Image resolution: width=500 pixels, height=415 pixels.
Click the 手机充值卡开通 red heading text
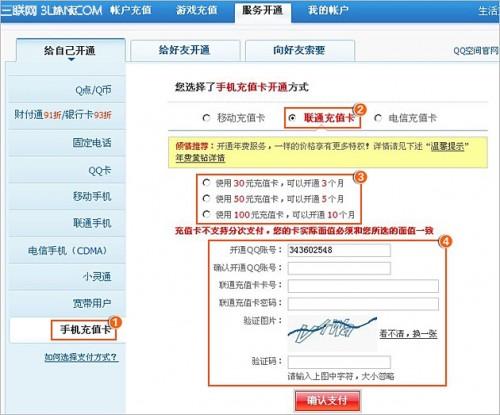coord(252,87)
